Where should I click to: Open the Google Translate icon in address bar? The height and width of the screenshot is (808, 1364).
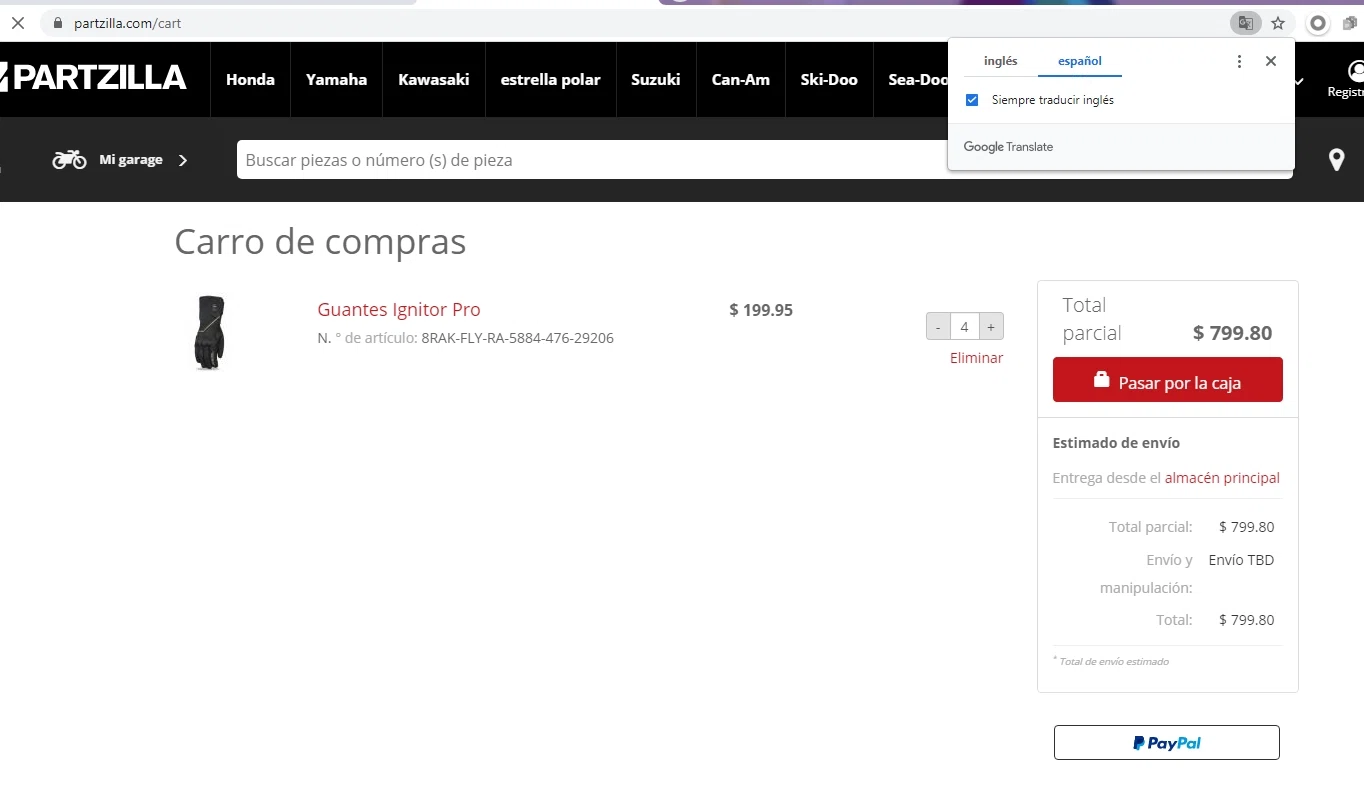point(1245,22)
